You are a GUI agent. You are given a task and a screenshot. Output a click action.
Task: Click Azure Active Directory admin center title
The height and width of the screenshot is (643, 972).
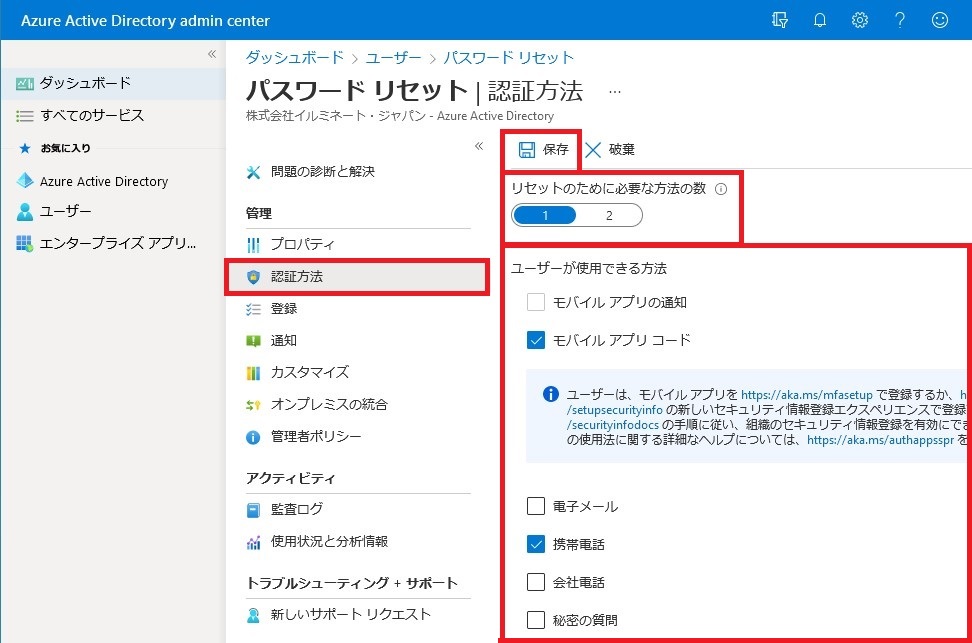coord(145,20)
